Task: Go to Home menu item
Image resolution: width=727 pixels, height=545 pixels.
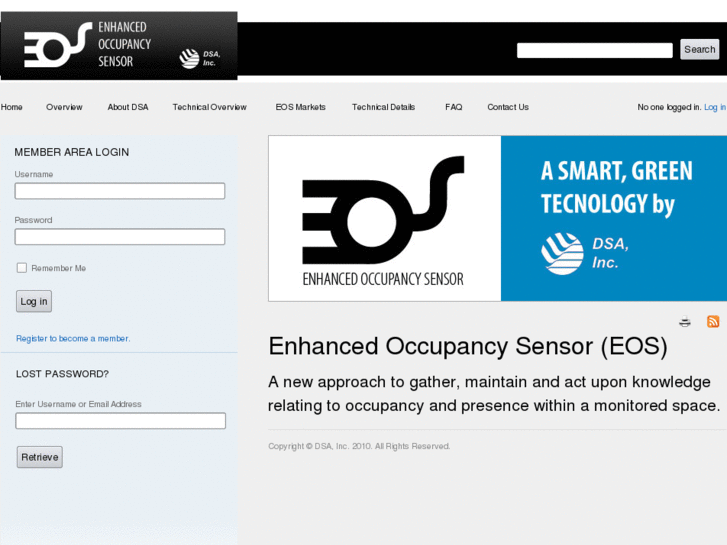Action: (x=12, y=107)
